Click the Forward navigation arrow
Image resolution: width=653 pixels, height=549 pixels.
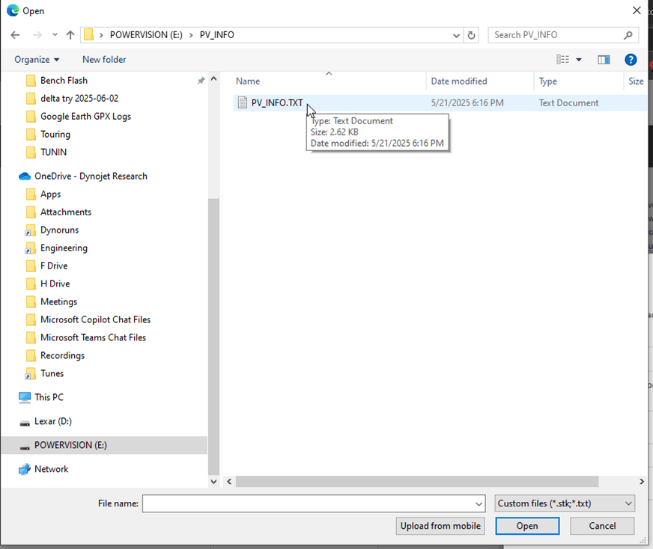point(37,35)
